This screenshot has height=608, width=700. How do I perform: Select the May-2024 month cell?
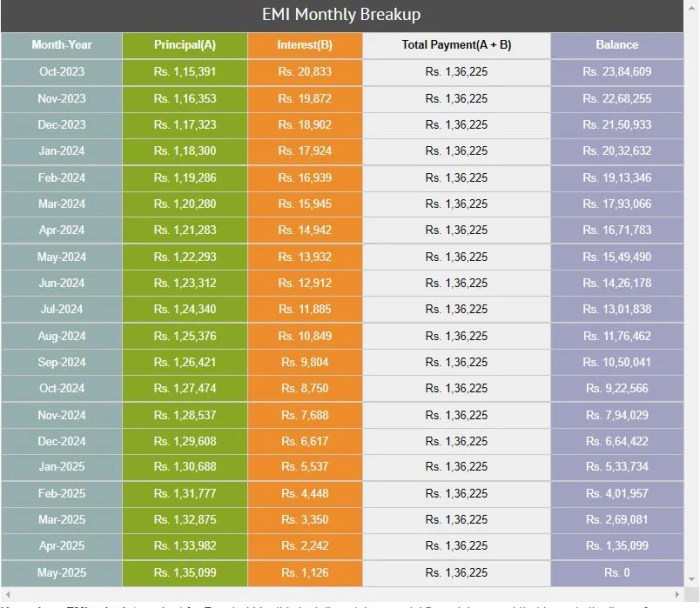62,257
